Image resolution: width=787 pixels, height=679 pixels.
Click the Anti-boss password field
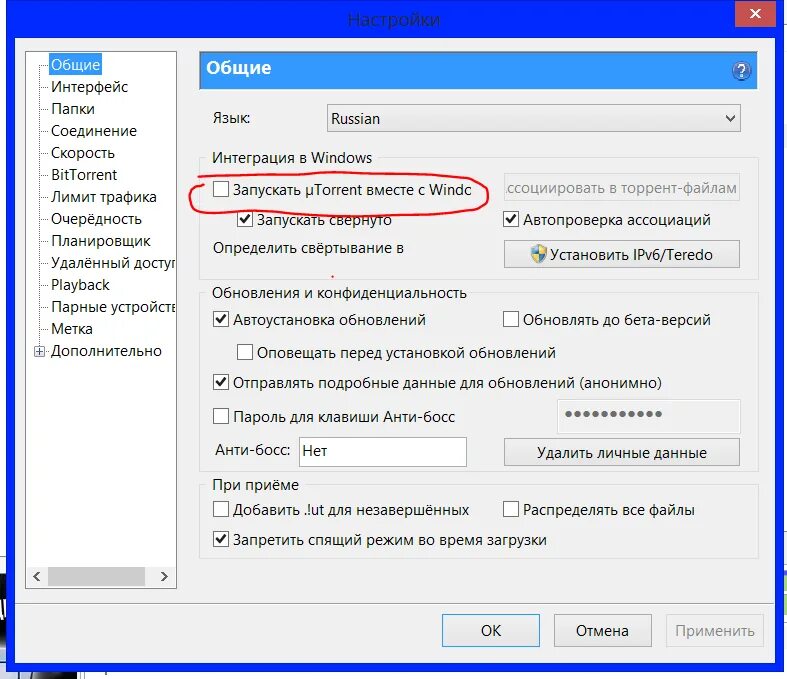click(648, 416)
